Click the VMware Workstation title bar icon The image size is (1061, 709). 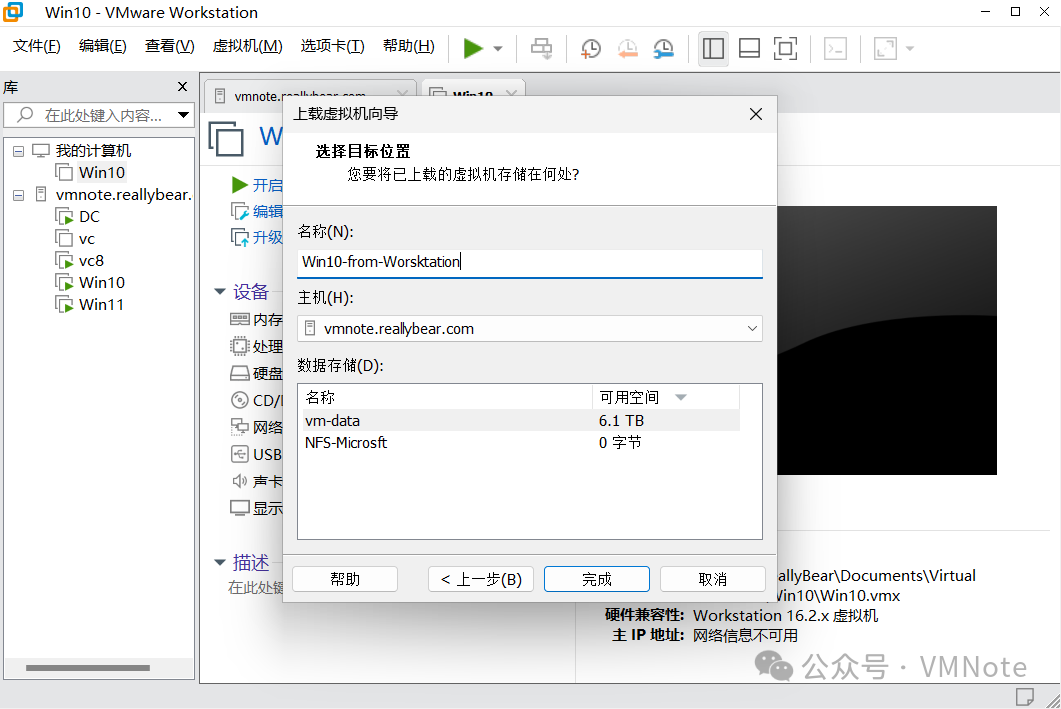(12, 12)
